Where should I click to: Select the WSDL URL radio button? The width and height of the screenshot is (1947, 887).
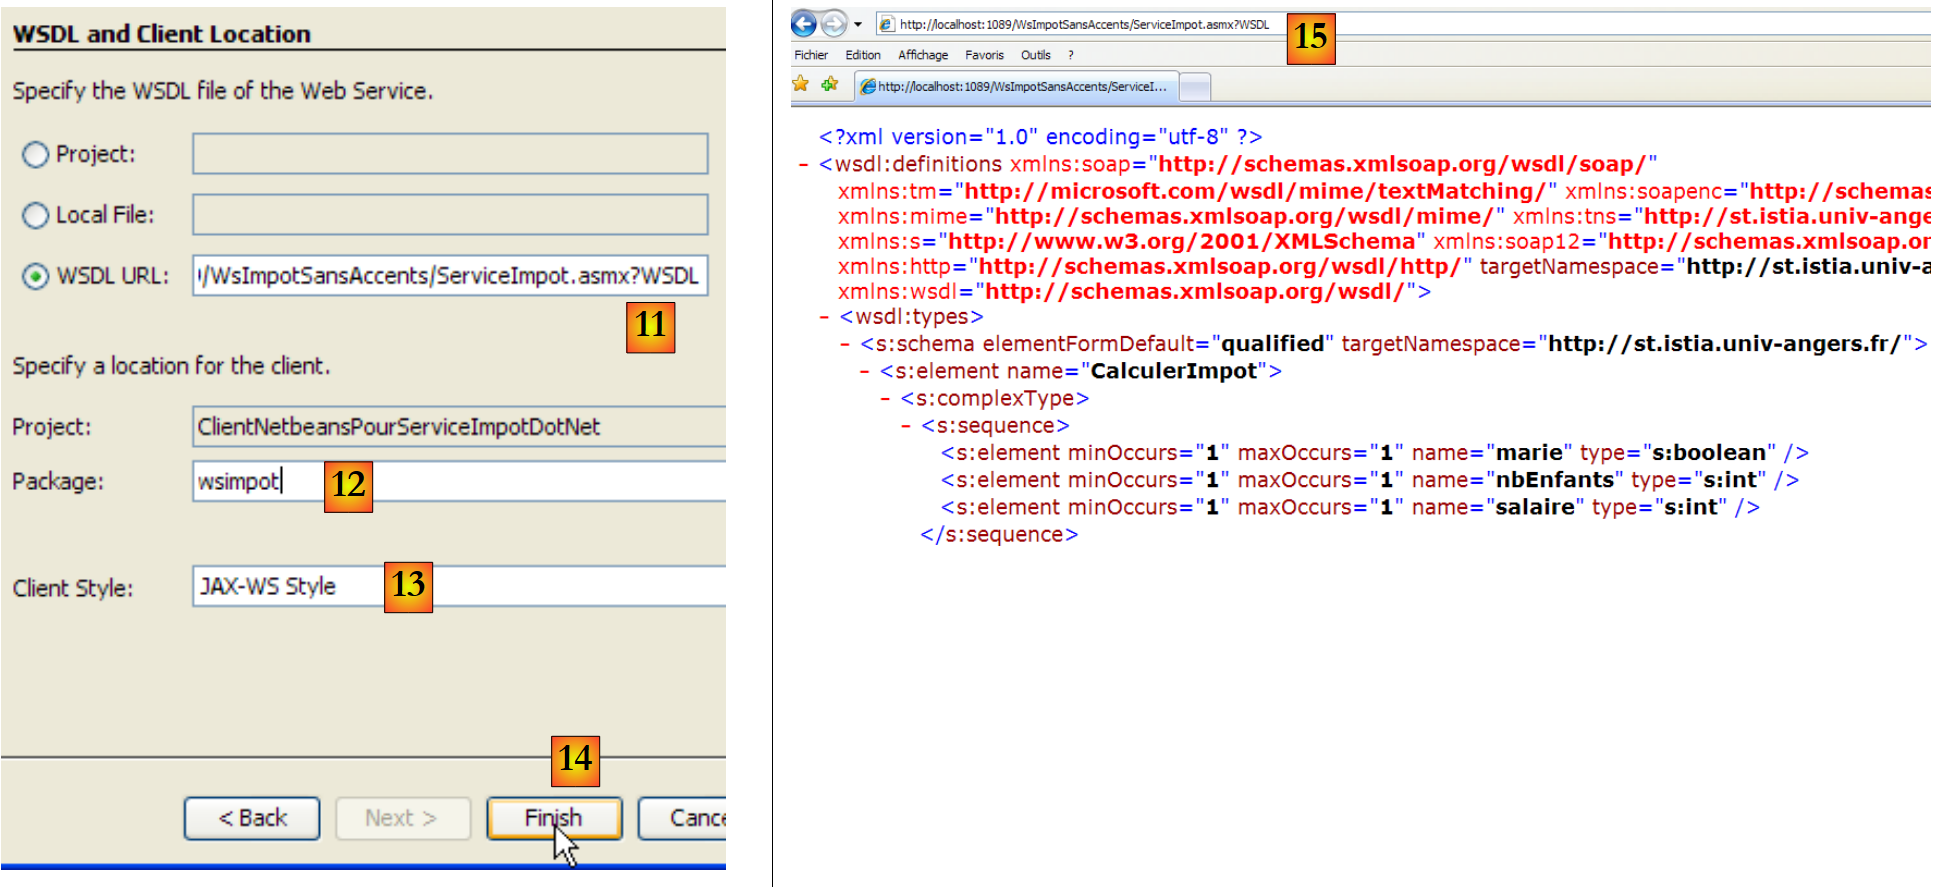pyautogui.click(x=36, y=276)
